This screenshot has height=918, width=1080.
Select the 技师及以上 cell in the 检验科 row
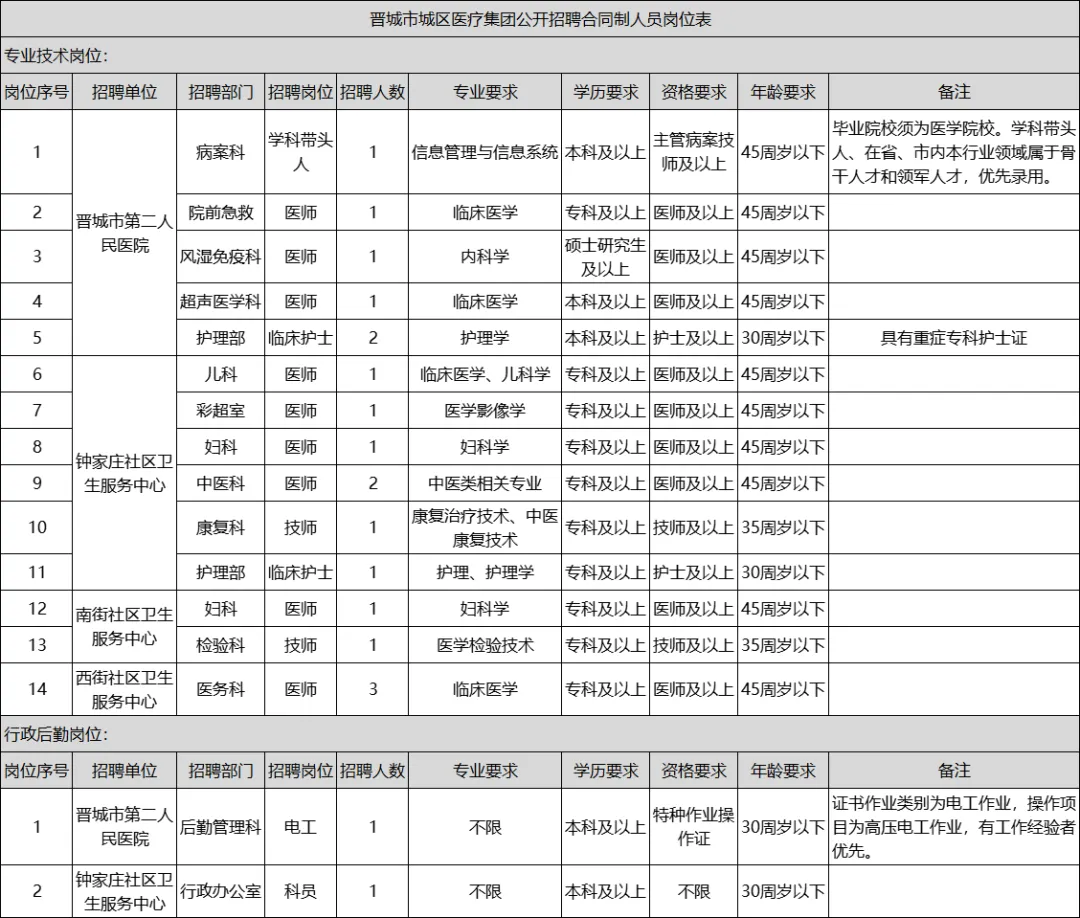click(694, 645)
